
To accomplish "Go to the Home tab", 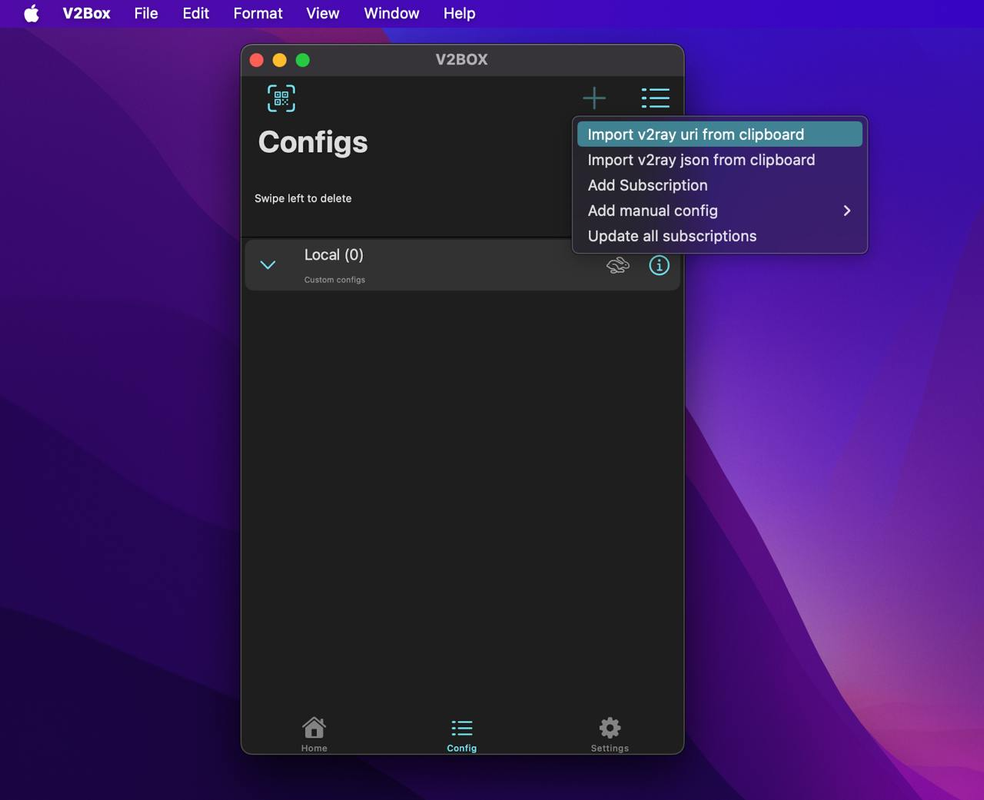I will click(314, 735).
